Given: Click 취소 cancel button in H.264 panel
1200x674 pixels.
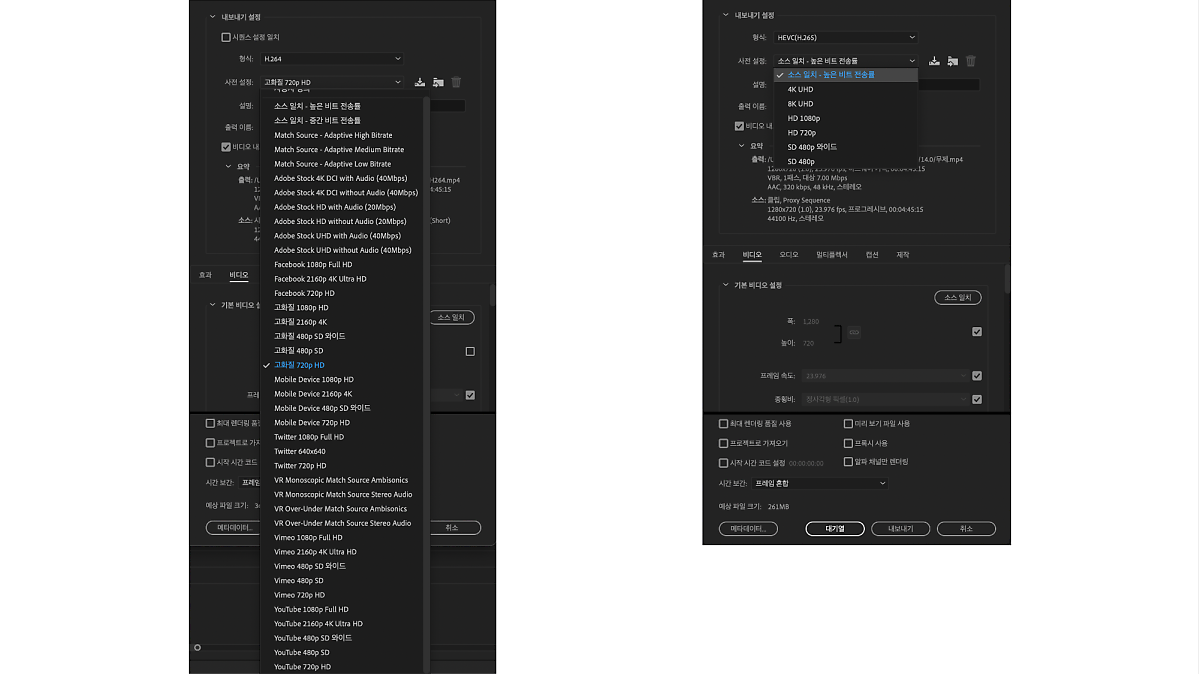Looking at the screenshot, I should [452, 527].
